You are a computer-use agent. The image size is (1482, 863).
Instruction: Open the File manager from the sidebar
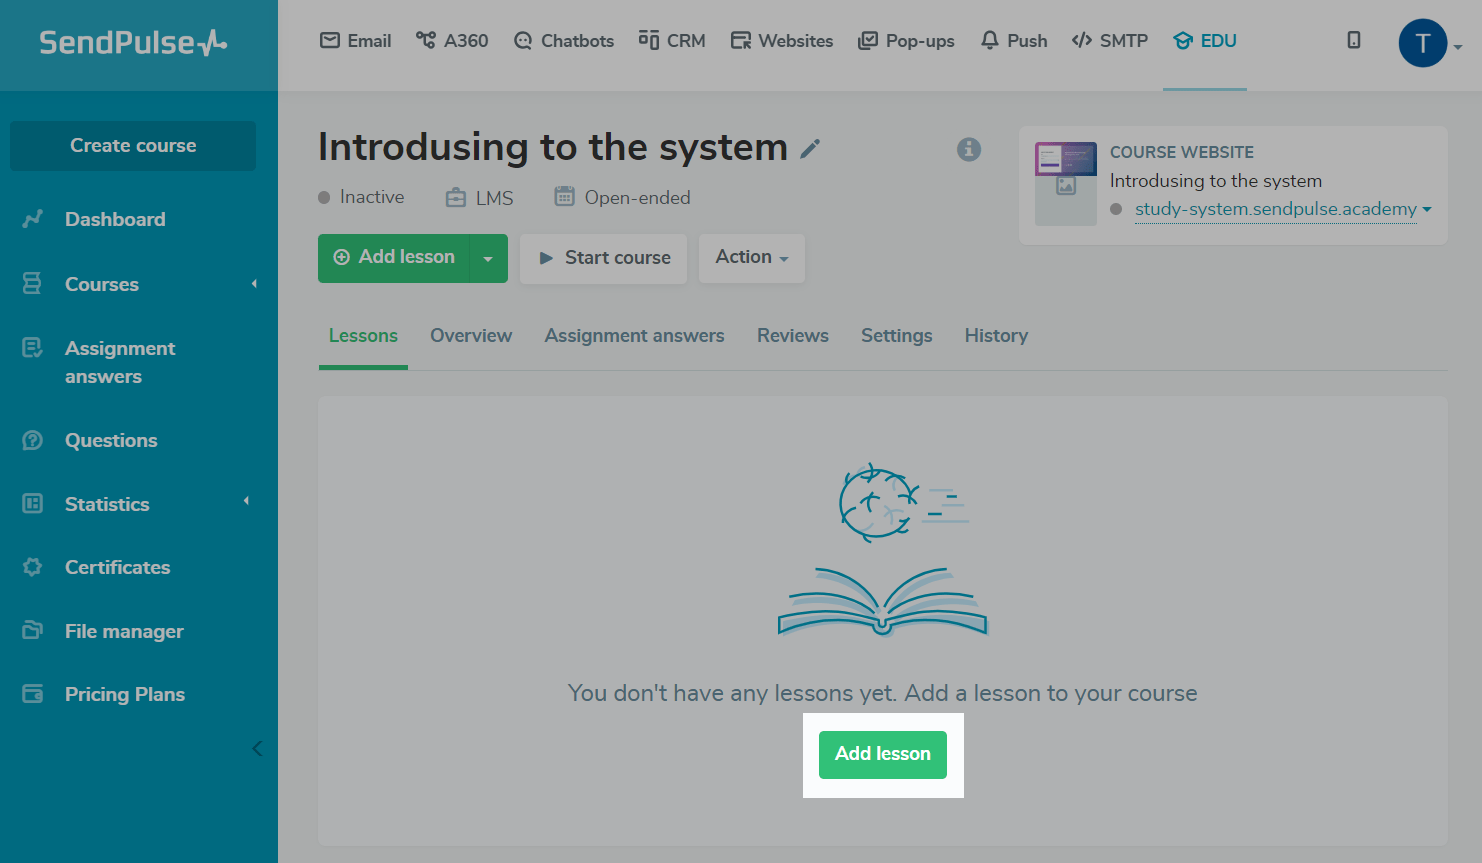click(x=124, y=631)
